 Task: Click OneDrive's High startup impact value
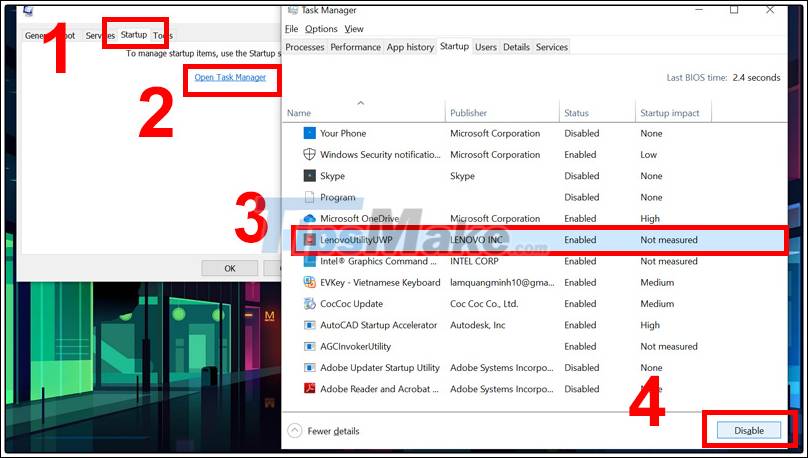(x=650, y=218)
